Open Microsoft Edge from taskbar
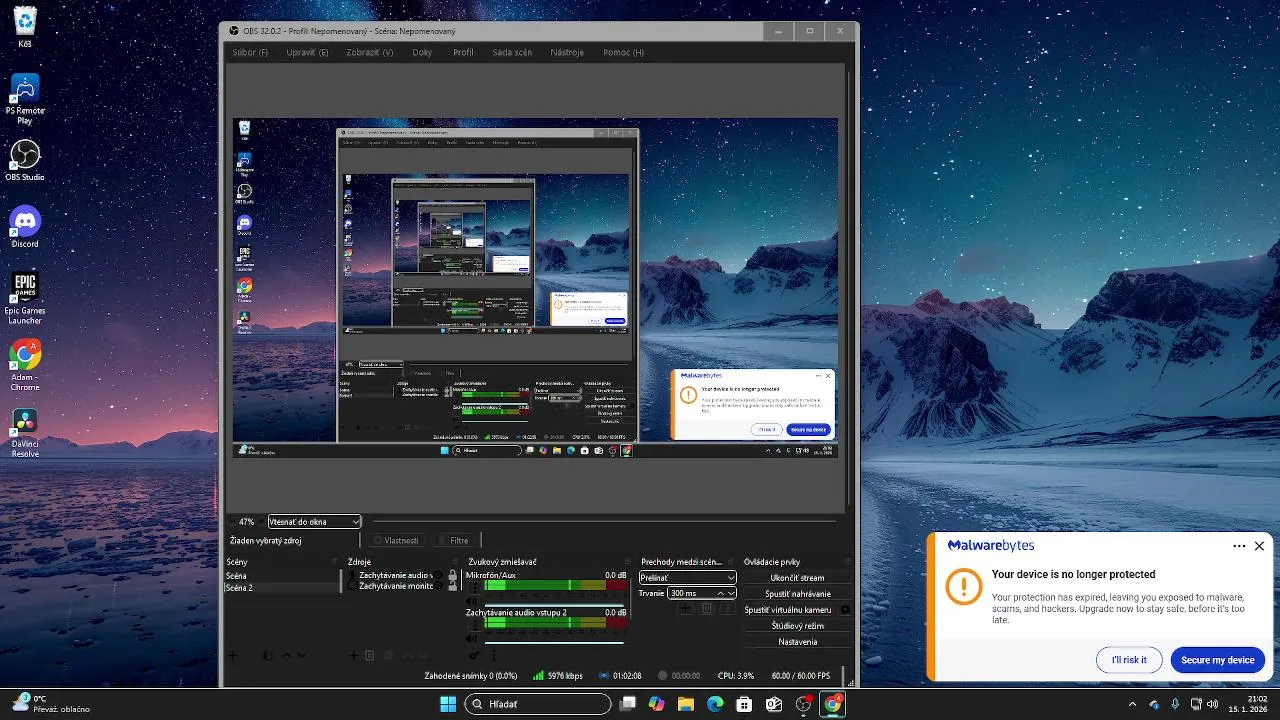This screenshot has width=1280, height=720. coord(715,704)
